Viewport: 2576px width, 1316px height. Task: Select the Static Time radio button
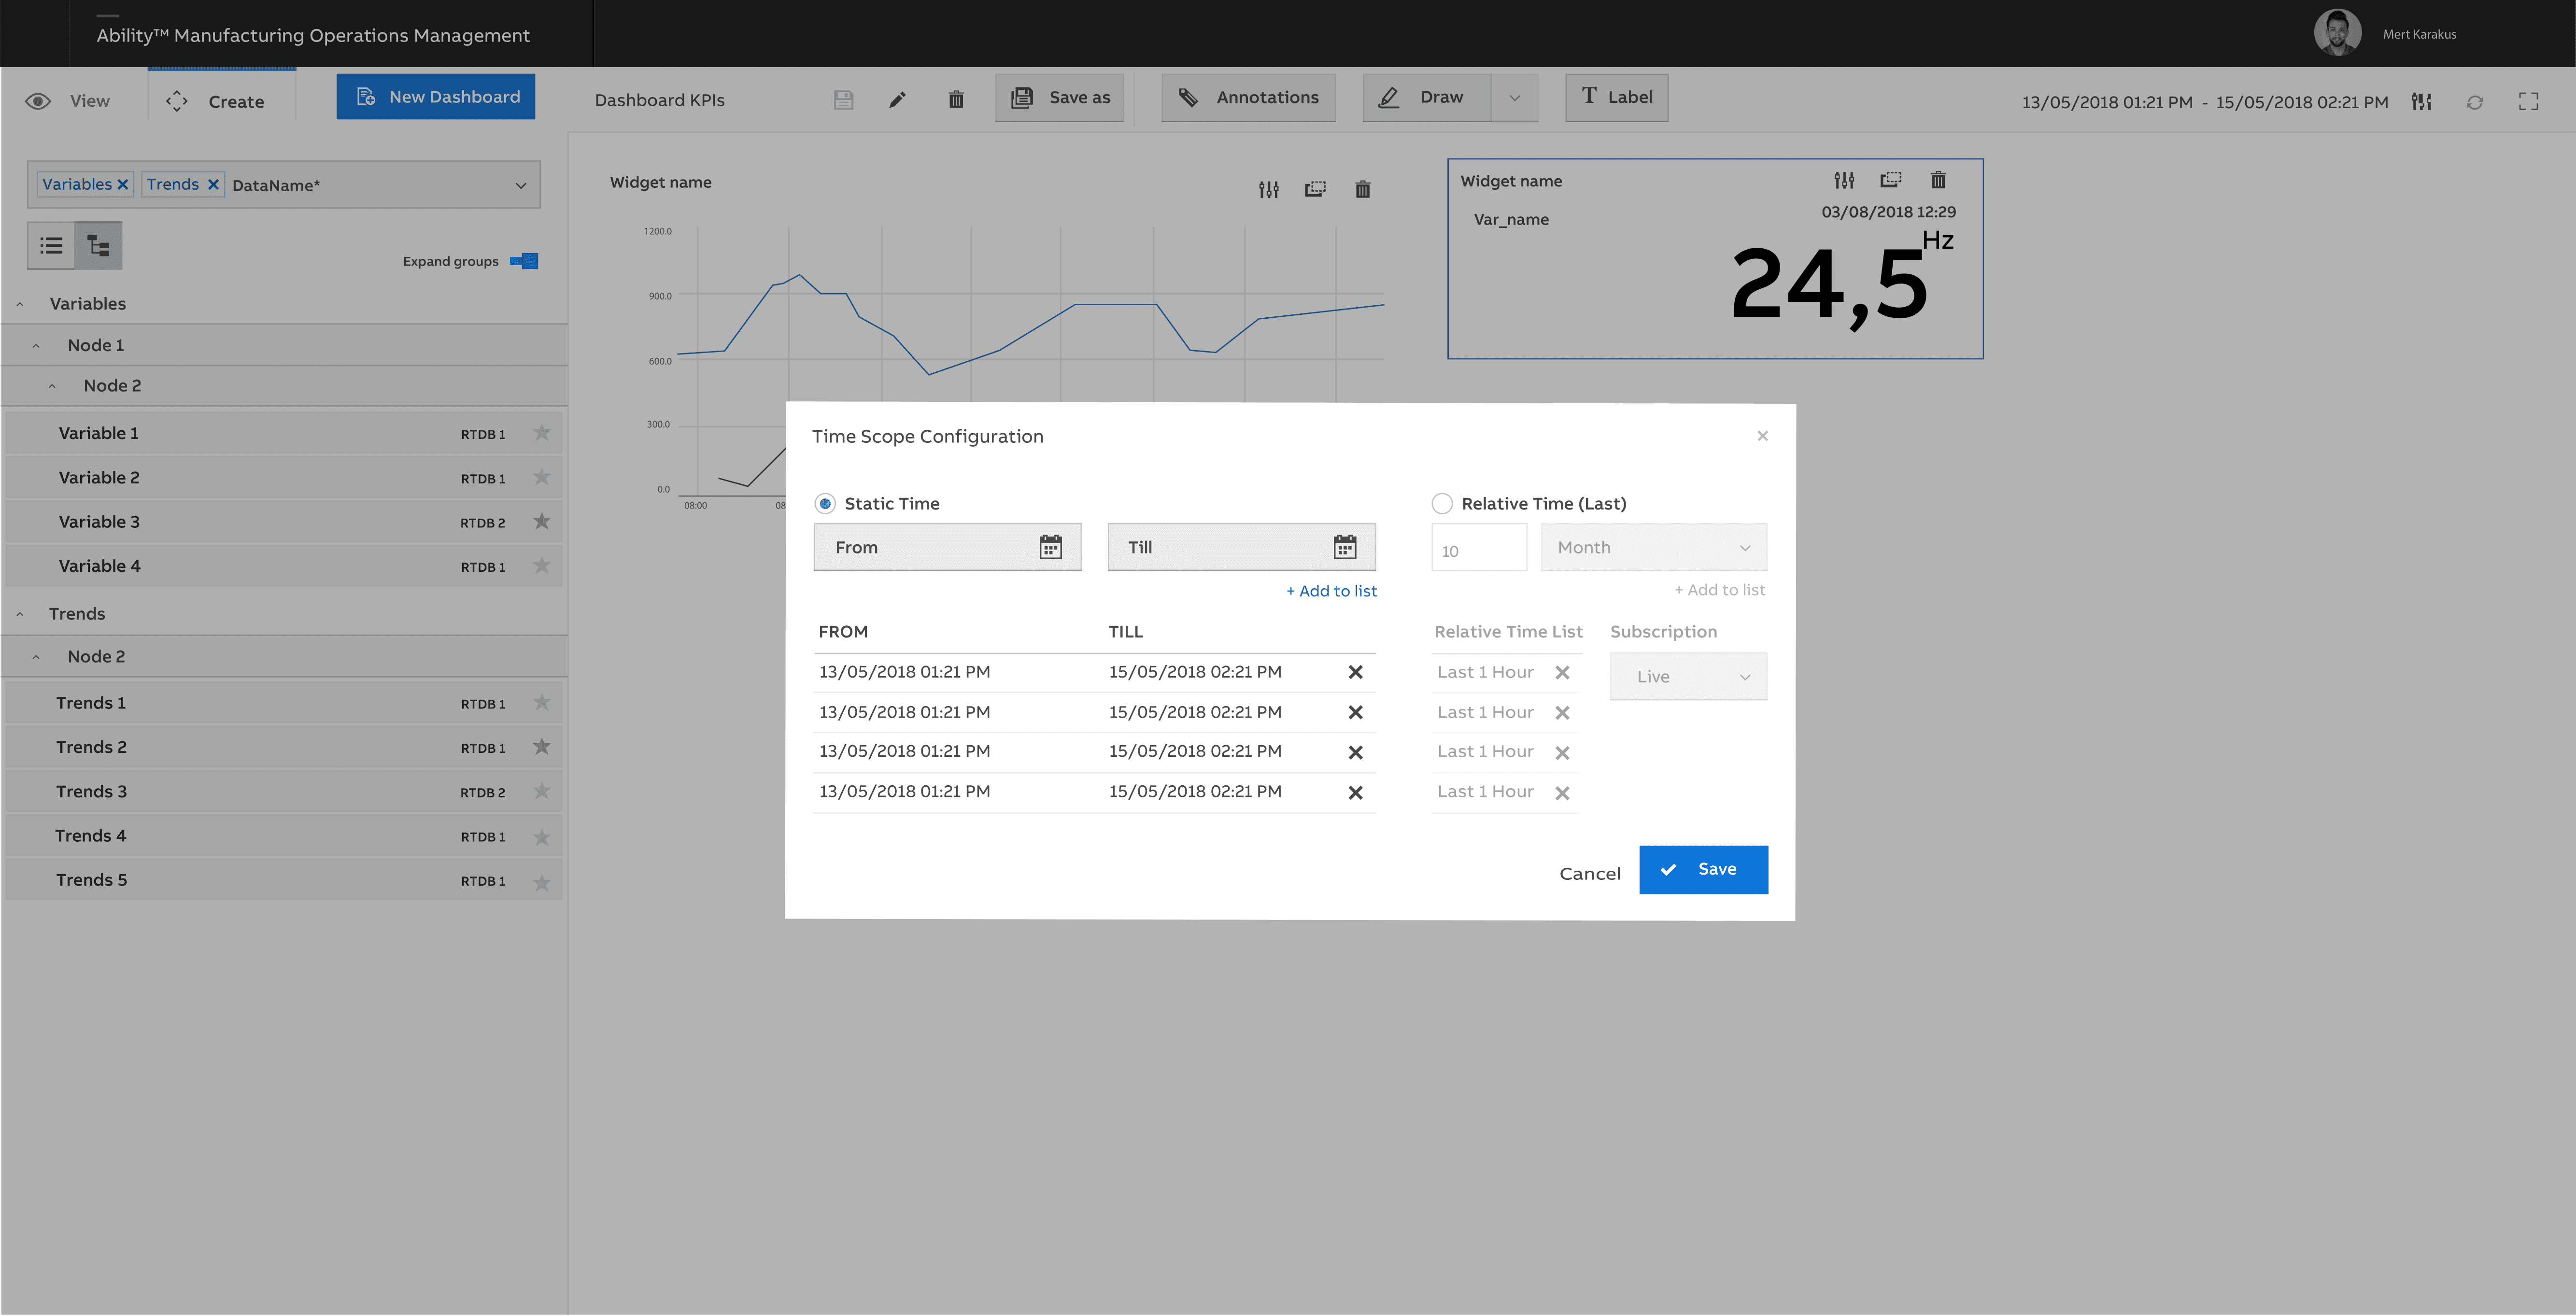coord(825,503)
